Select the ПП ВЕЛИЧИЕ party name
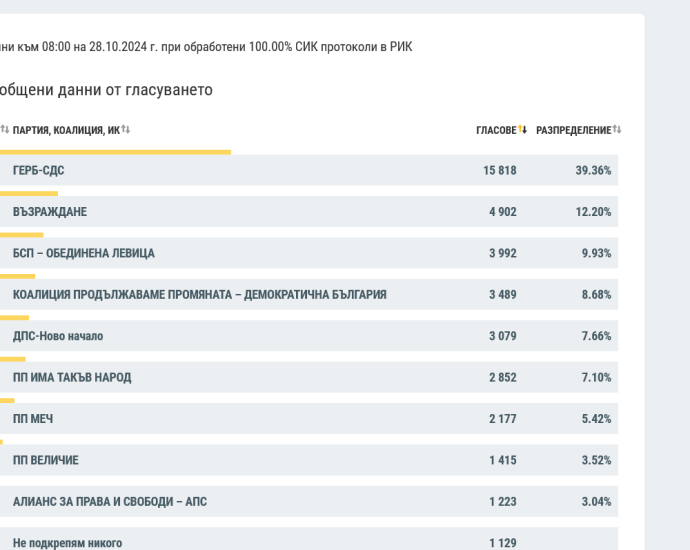The image size is (690, 550). click(x=46, y=460)
